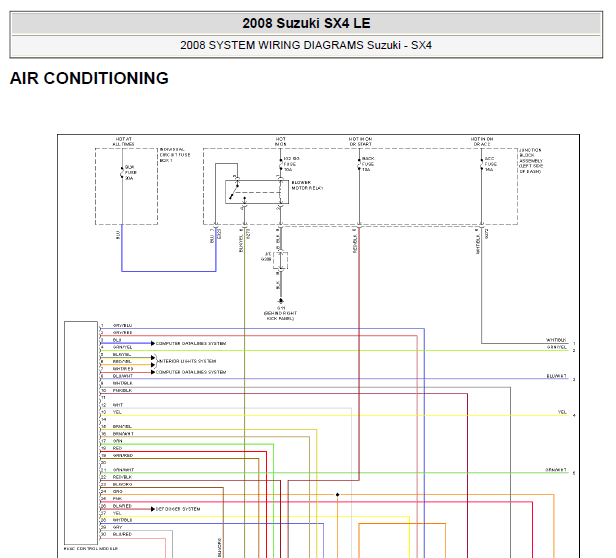
Task: Click the 30A fuse label in fuse box 1
Action: click(130, 173)
